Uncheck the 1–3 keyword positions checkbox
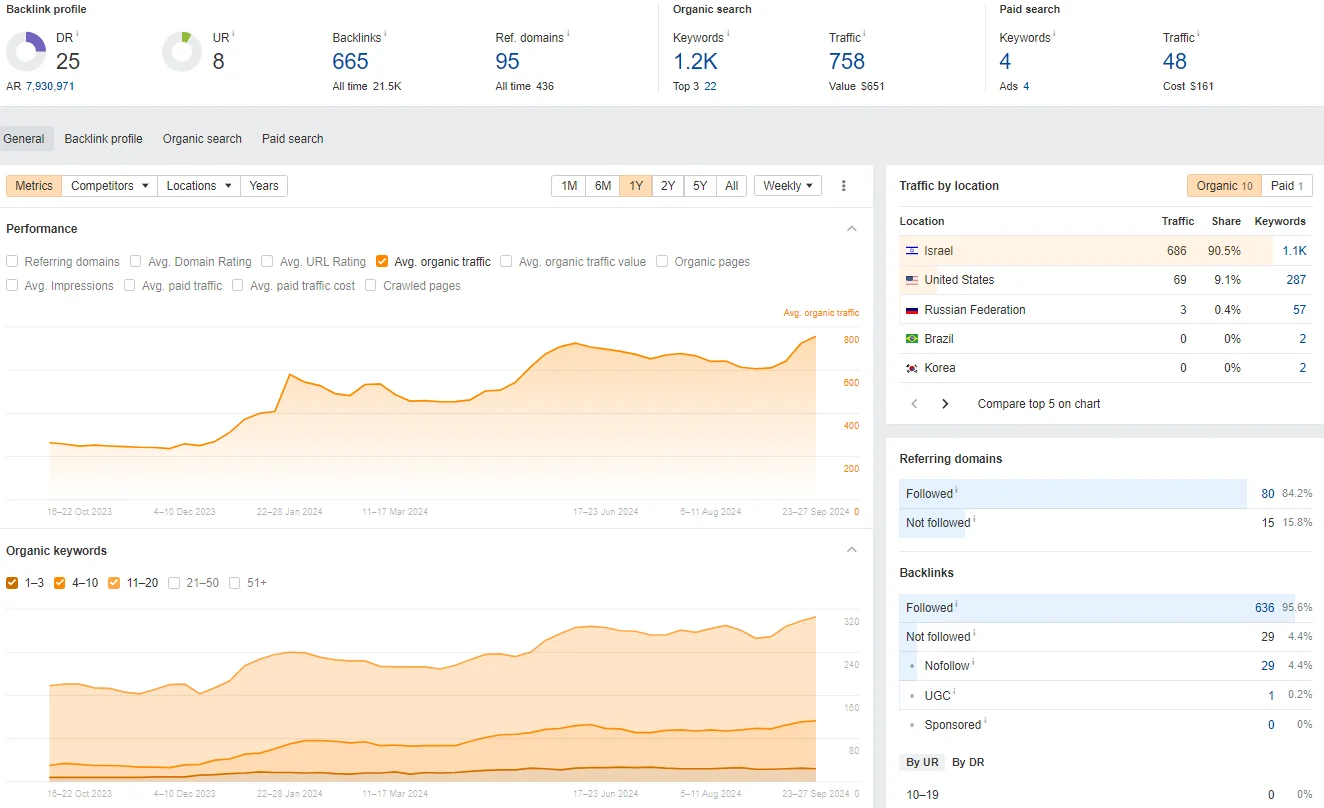Image resolution: width=1324 pixels, height=808 pixels. click(x=12, y=583)
